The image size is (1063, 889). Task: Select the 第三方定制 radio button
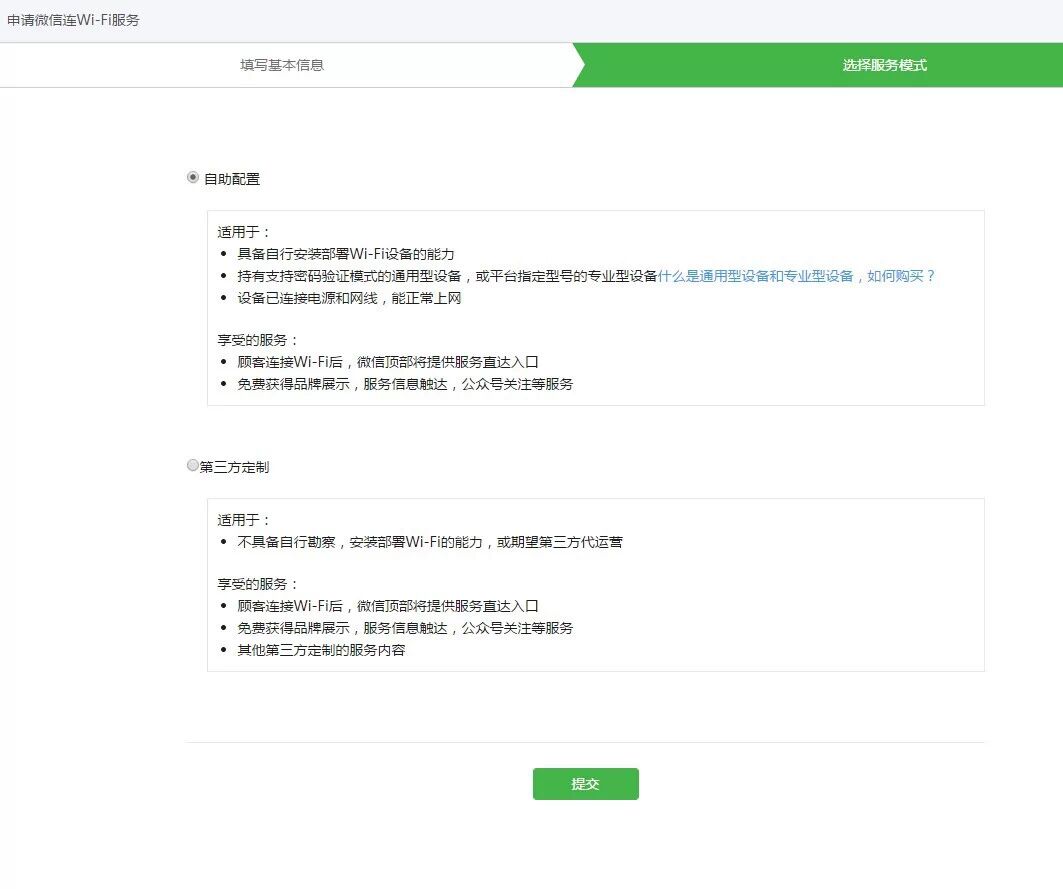point(193,465)
